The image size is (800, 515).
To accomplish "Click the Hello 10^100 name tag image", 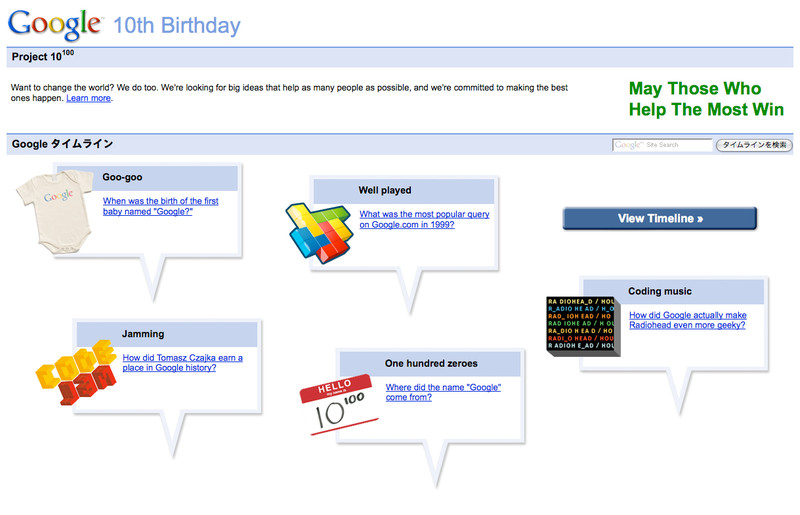I will pos(338,405).
